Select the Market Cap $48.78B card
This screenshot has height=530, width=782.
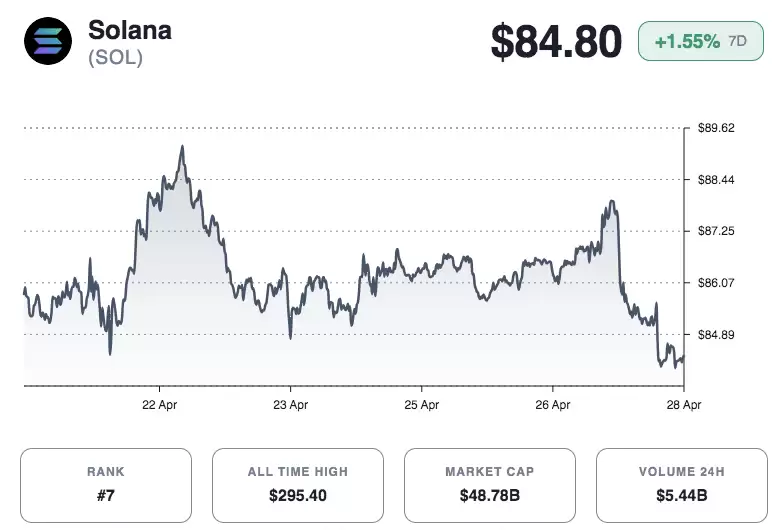tap(490, 485)
